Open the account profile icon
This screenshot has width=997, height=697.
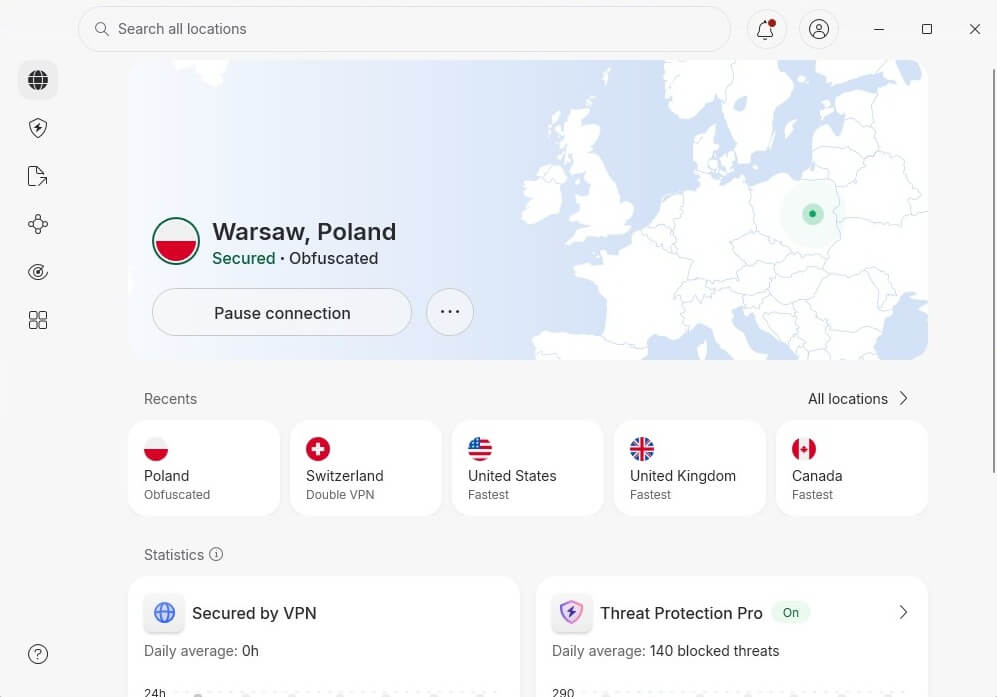(818, 29)
